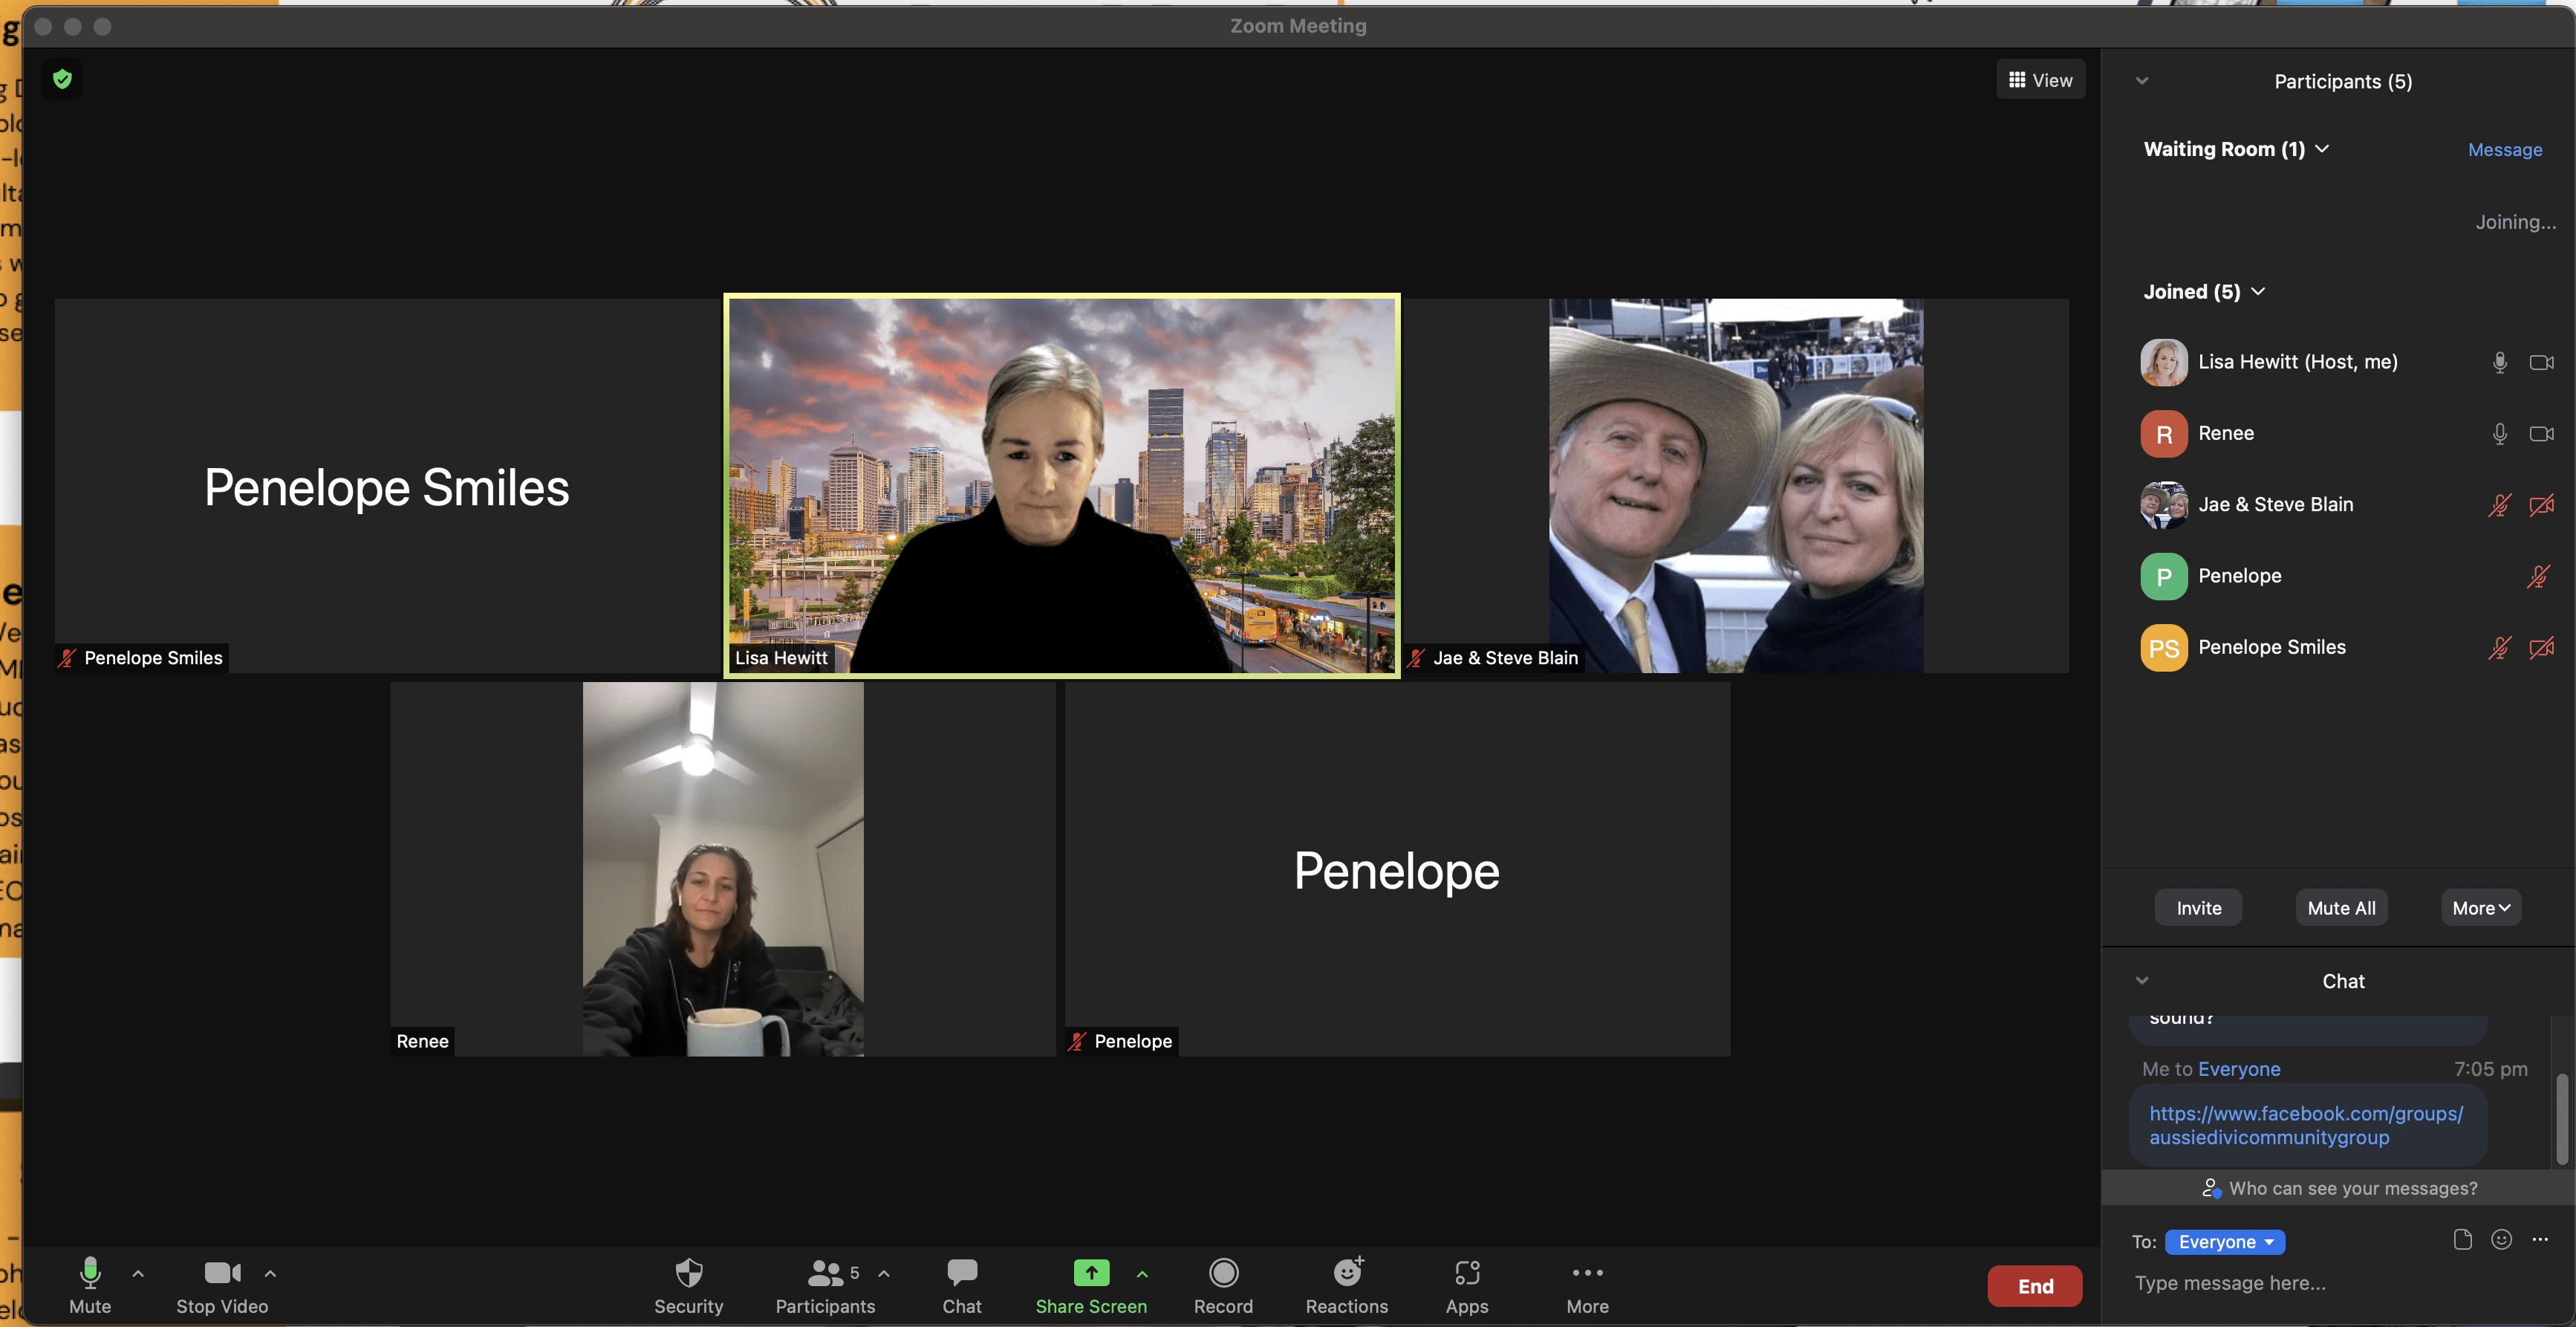Image resolution: width=2576 pixels, height=1327 pixels.
Task: Collapse the Joined (5) participants list
Action: [x=2257, y=292]
